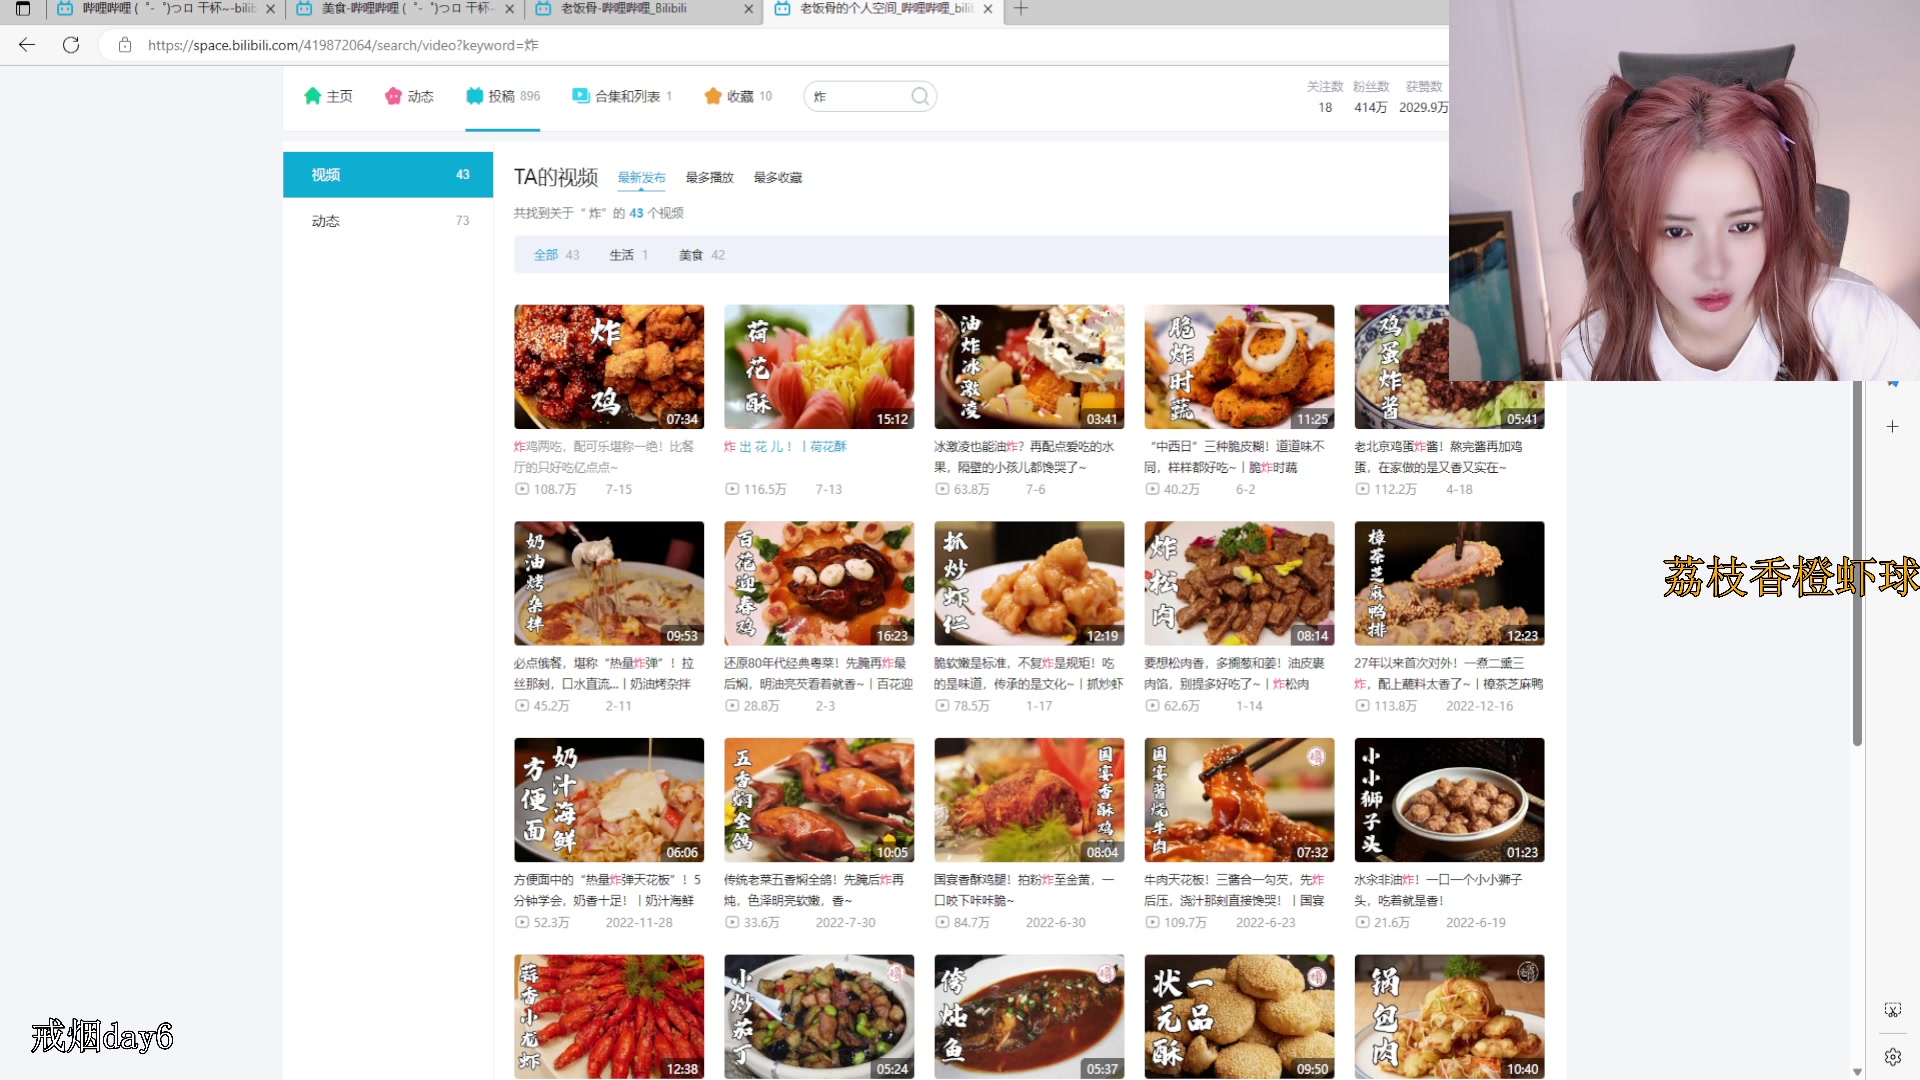Open the 国宴香酥鸡 video thumbnail

[x=1029, y=800]
